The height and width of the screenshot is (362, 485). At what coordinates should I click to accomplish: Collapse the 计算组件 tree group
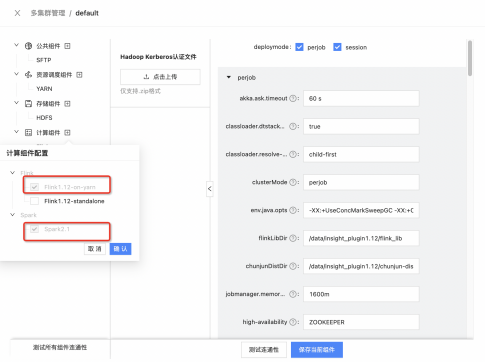click(x=16, y=132)
